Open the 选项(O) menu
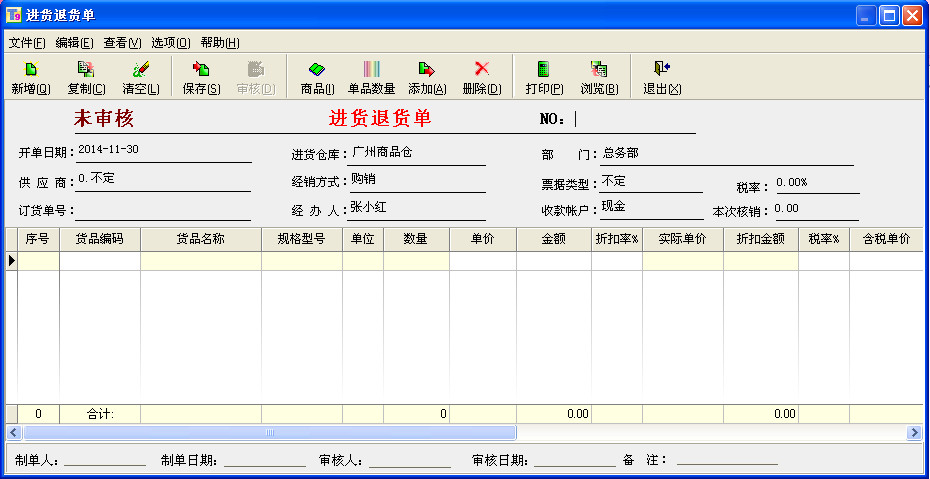930x479 pixels. tap(171, 43)
